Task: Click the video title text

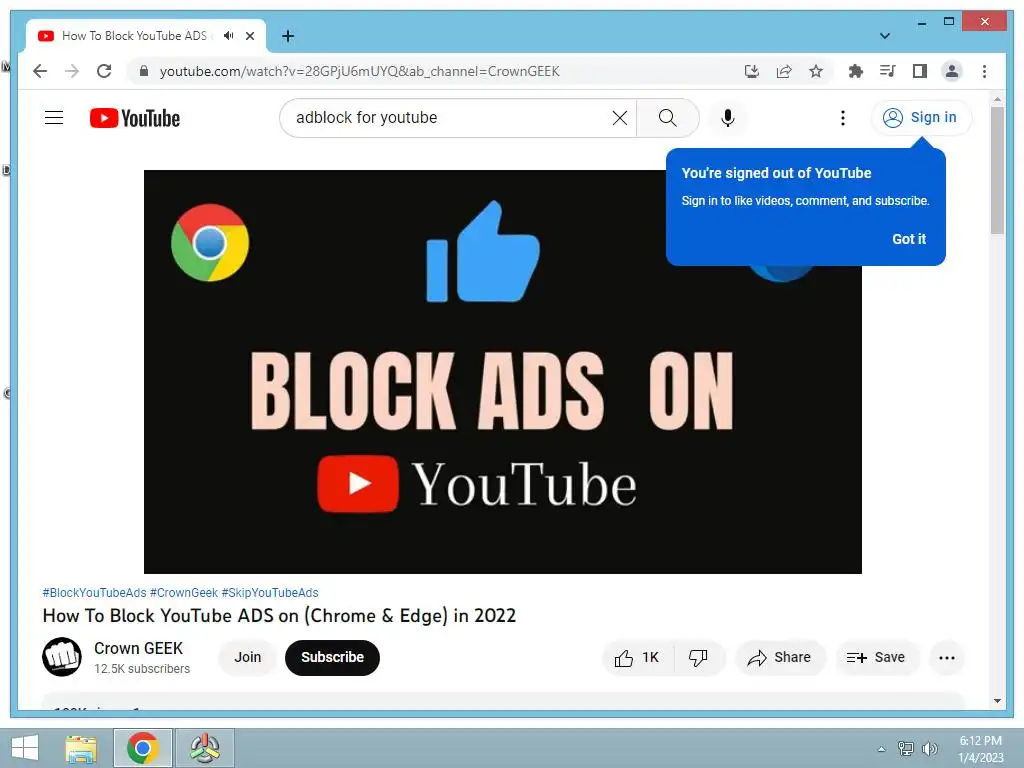Action: click(279, 616)
